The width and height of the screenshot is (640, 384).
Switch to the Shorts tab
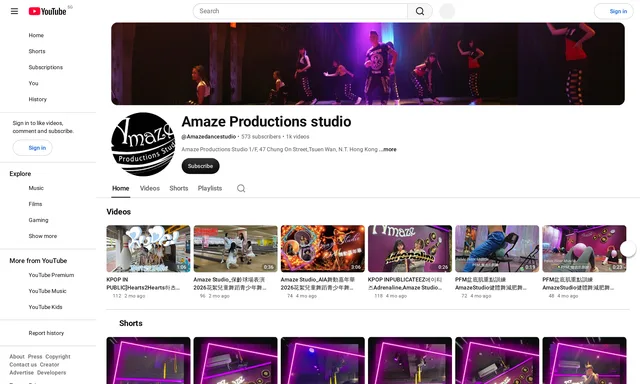point(179,188)
